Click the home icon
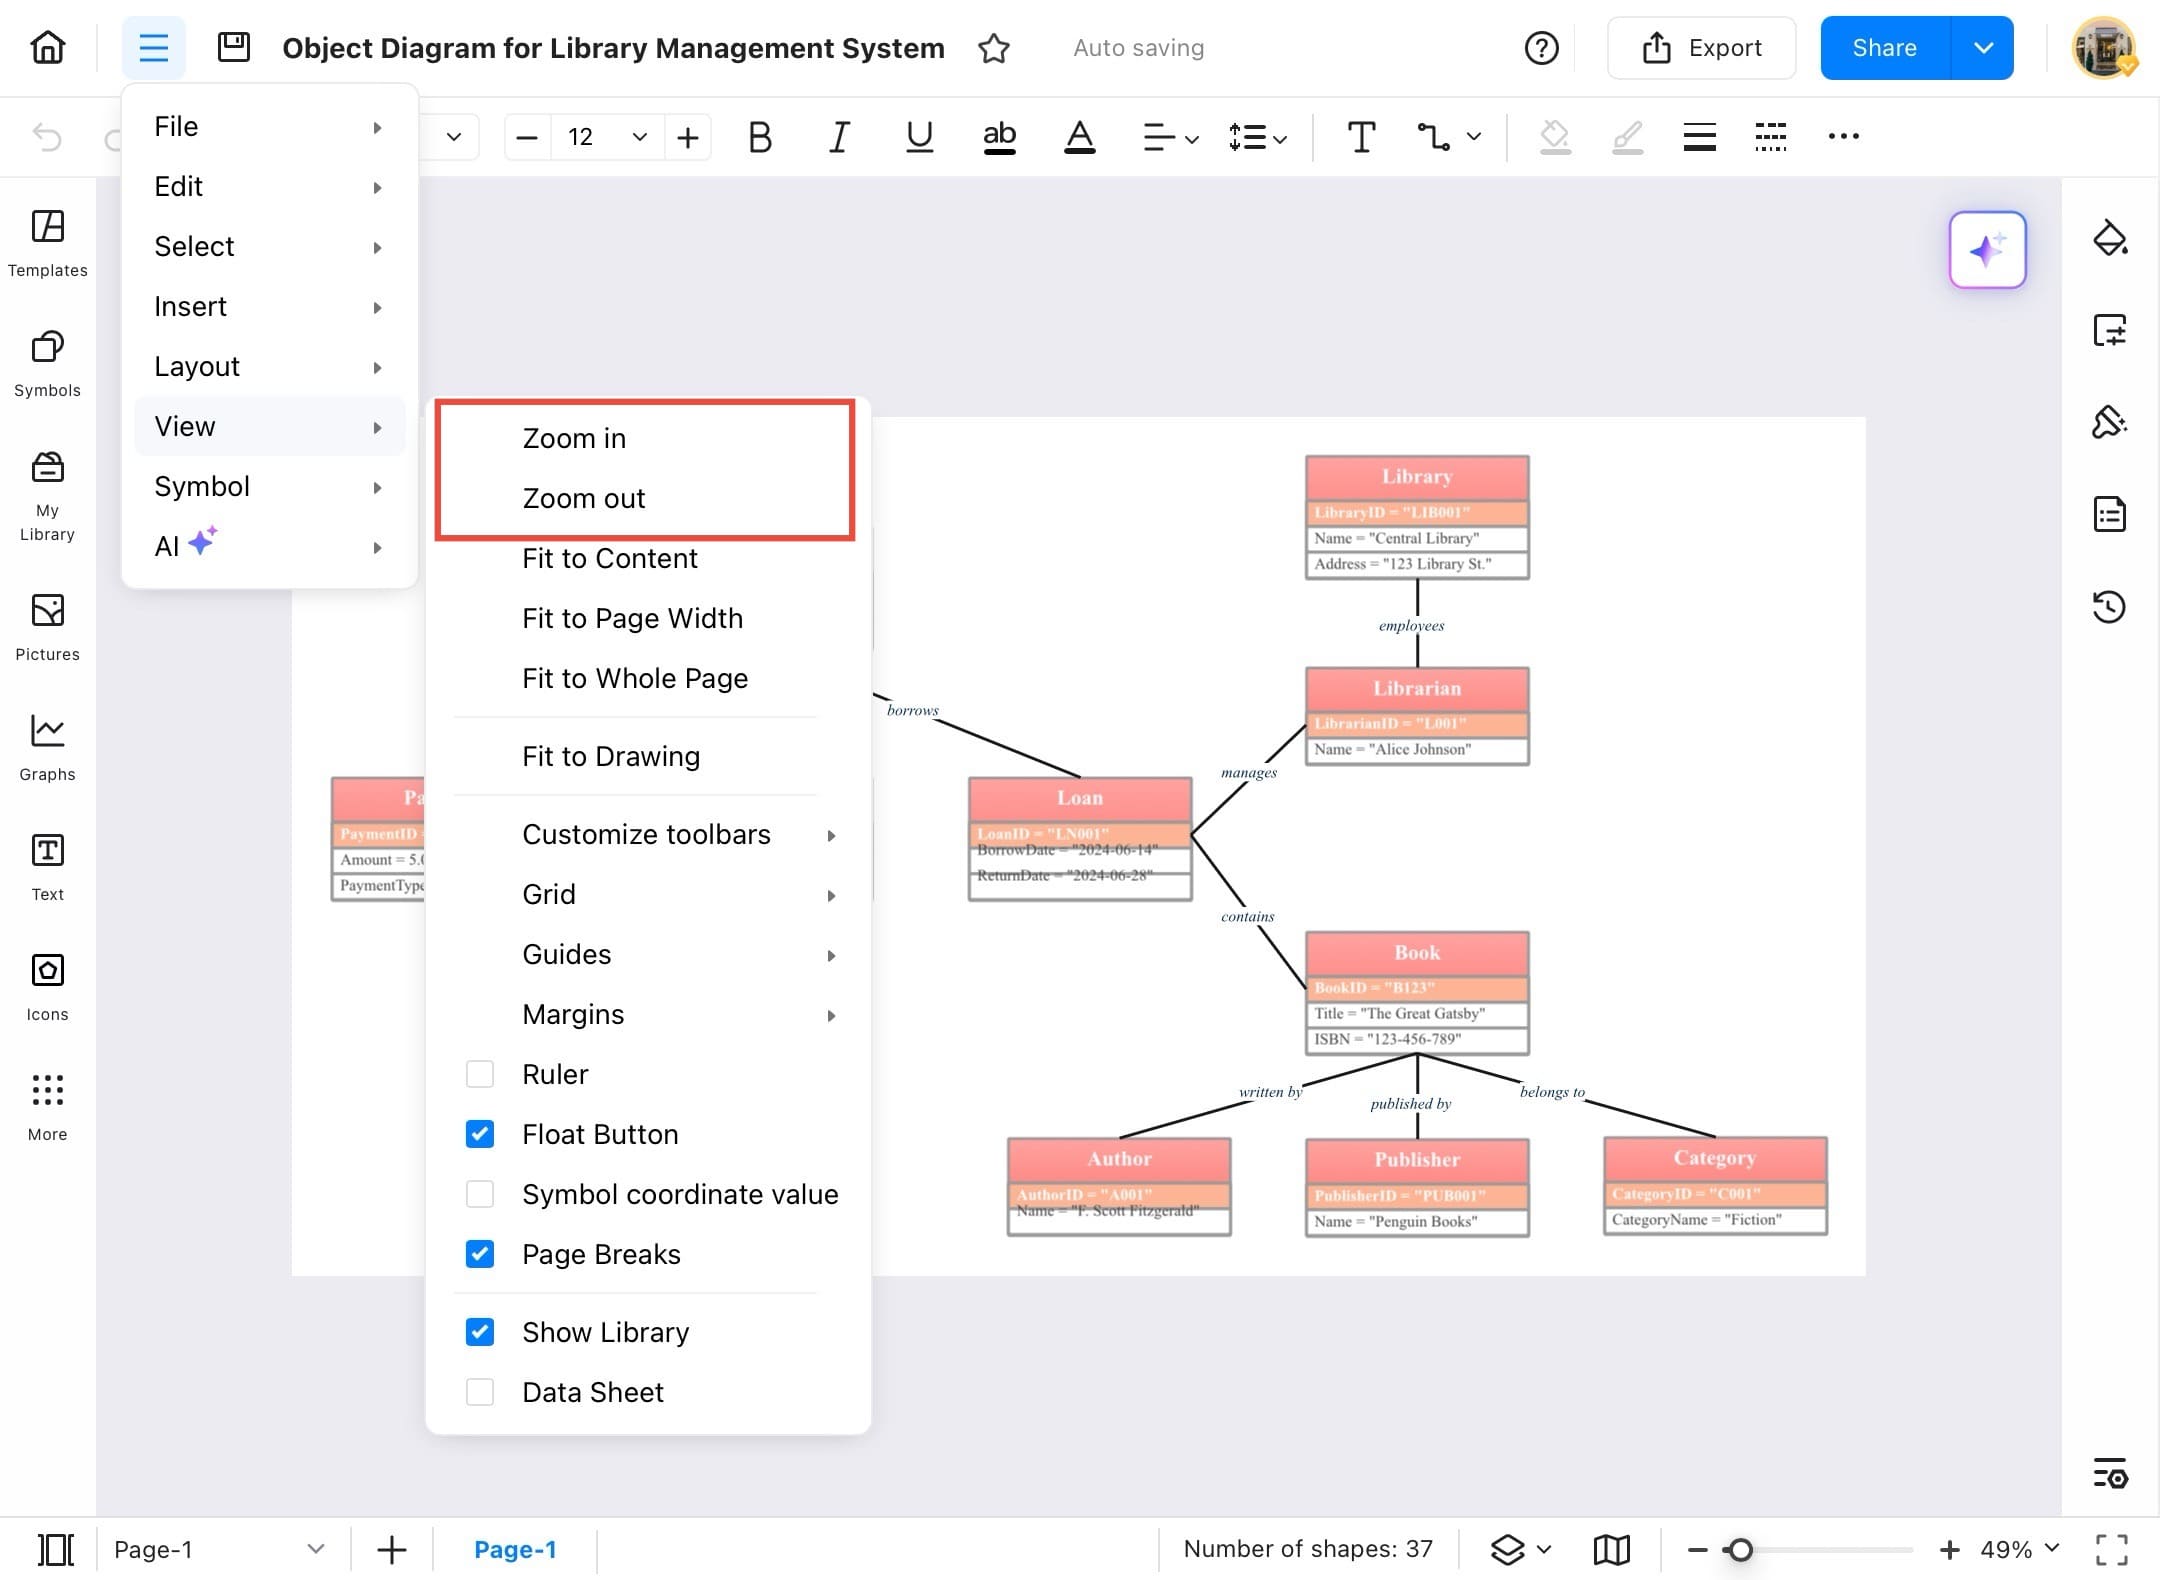Image resolution: width=2160 pixels, height=1580 pixels. click(47, 47)
